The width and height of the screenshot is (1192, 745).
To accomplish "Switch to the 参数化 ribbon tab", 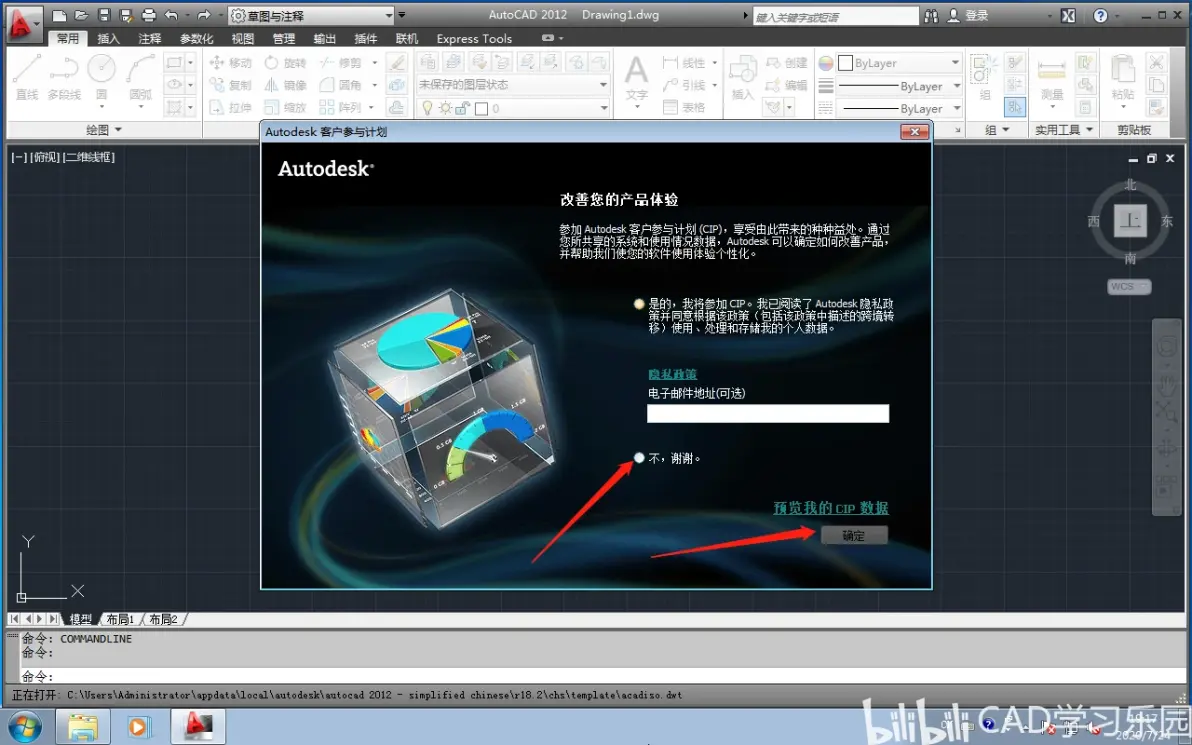I will 196,38.
